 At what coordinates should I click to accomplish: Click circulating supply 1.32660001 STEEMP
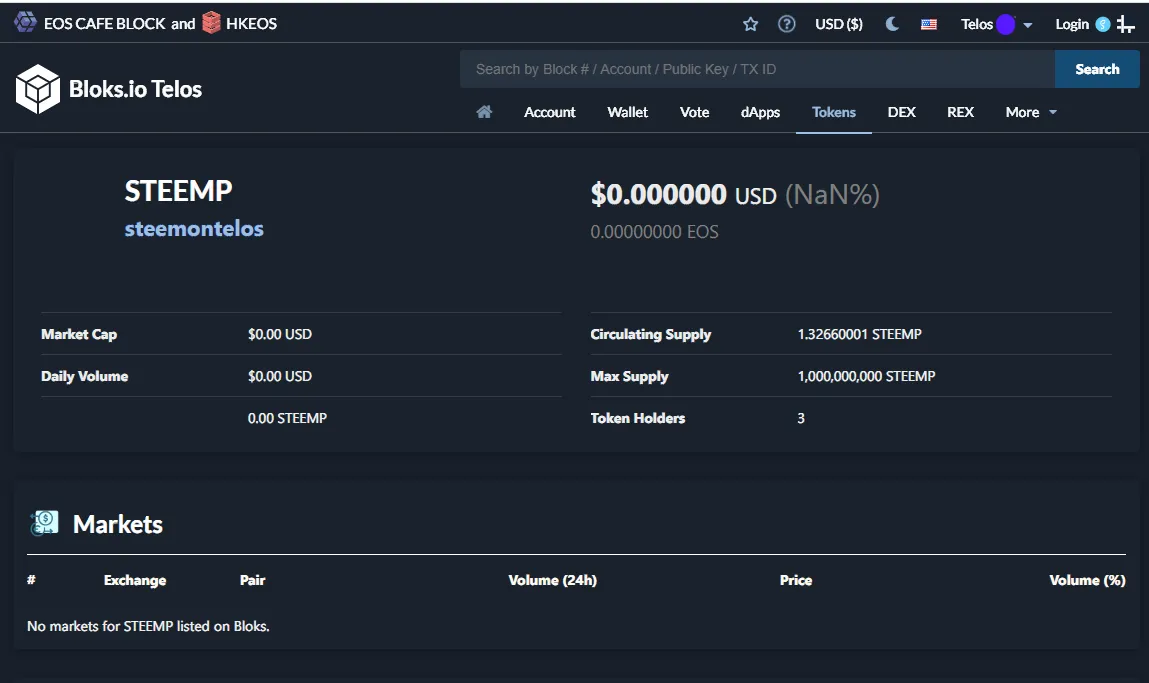tap(860, 334)
